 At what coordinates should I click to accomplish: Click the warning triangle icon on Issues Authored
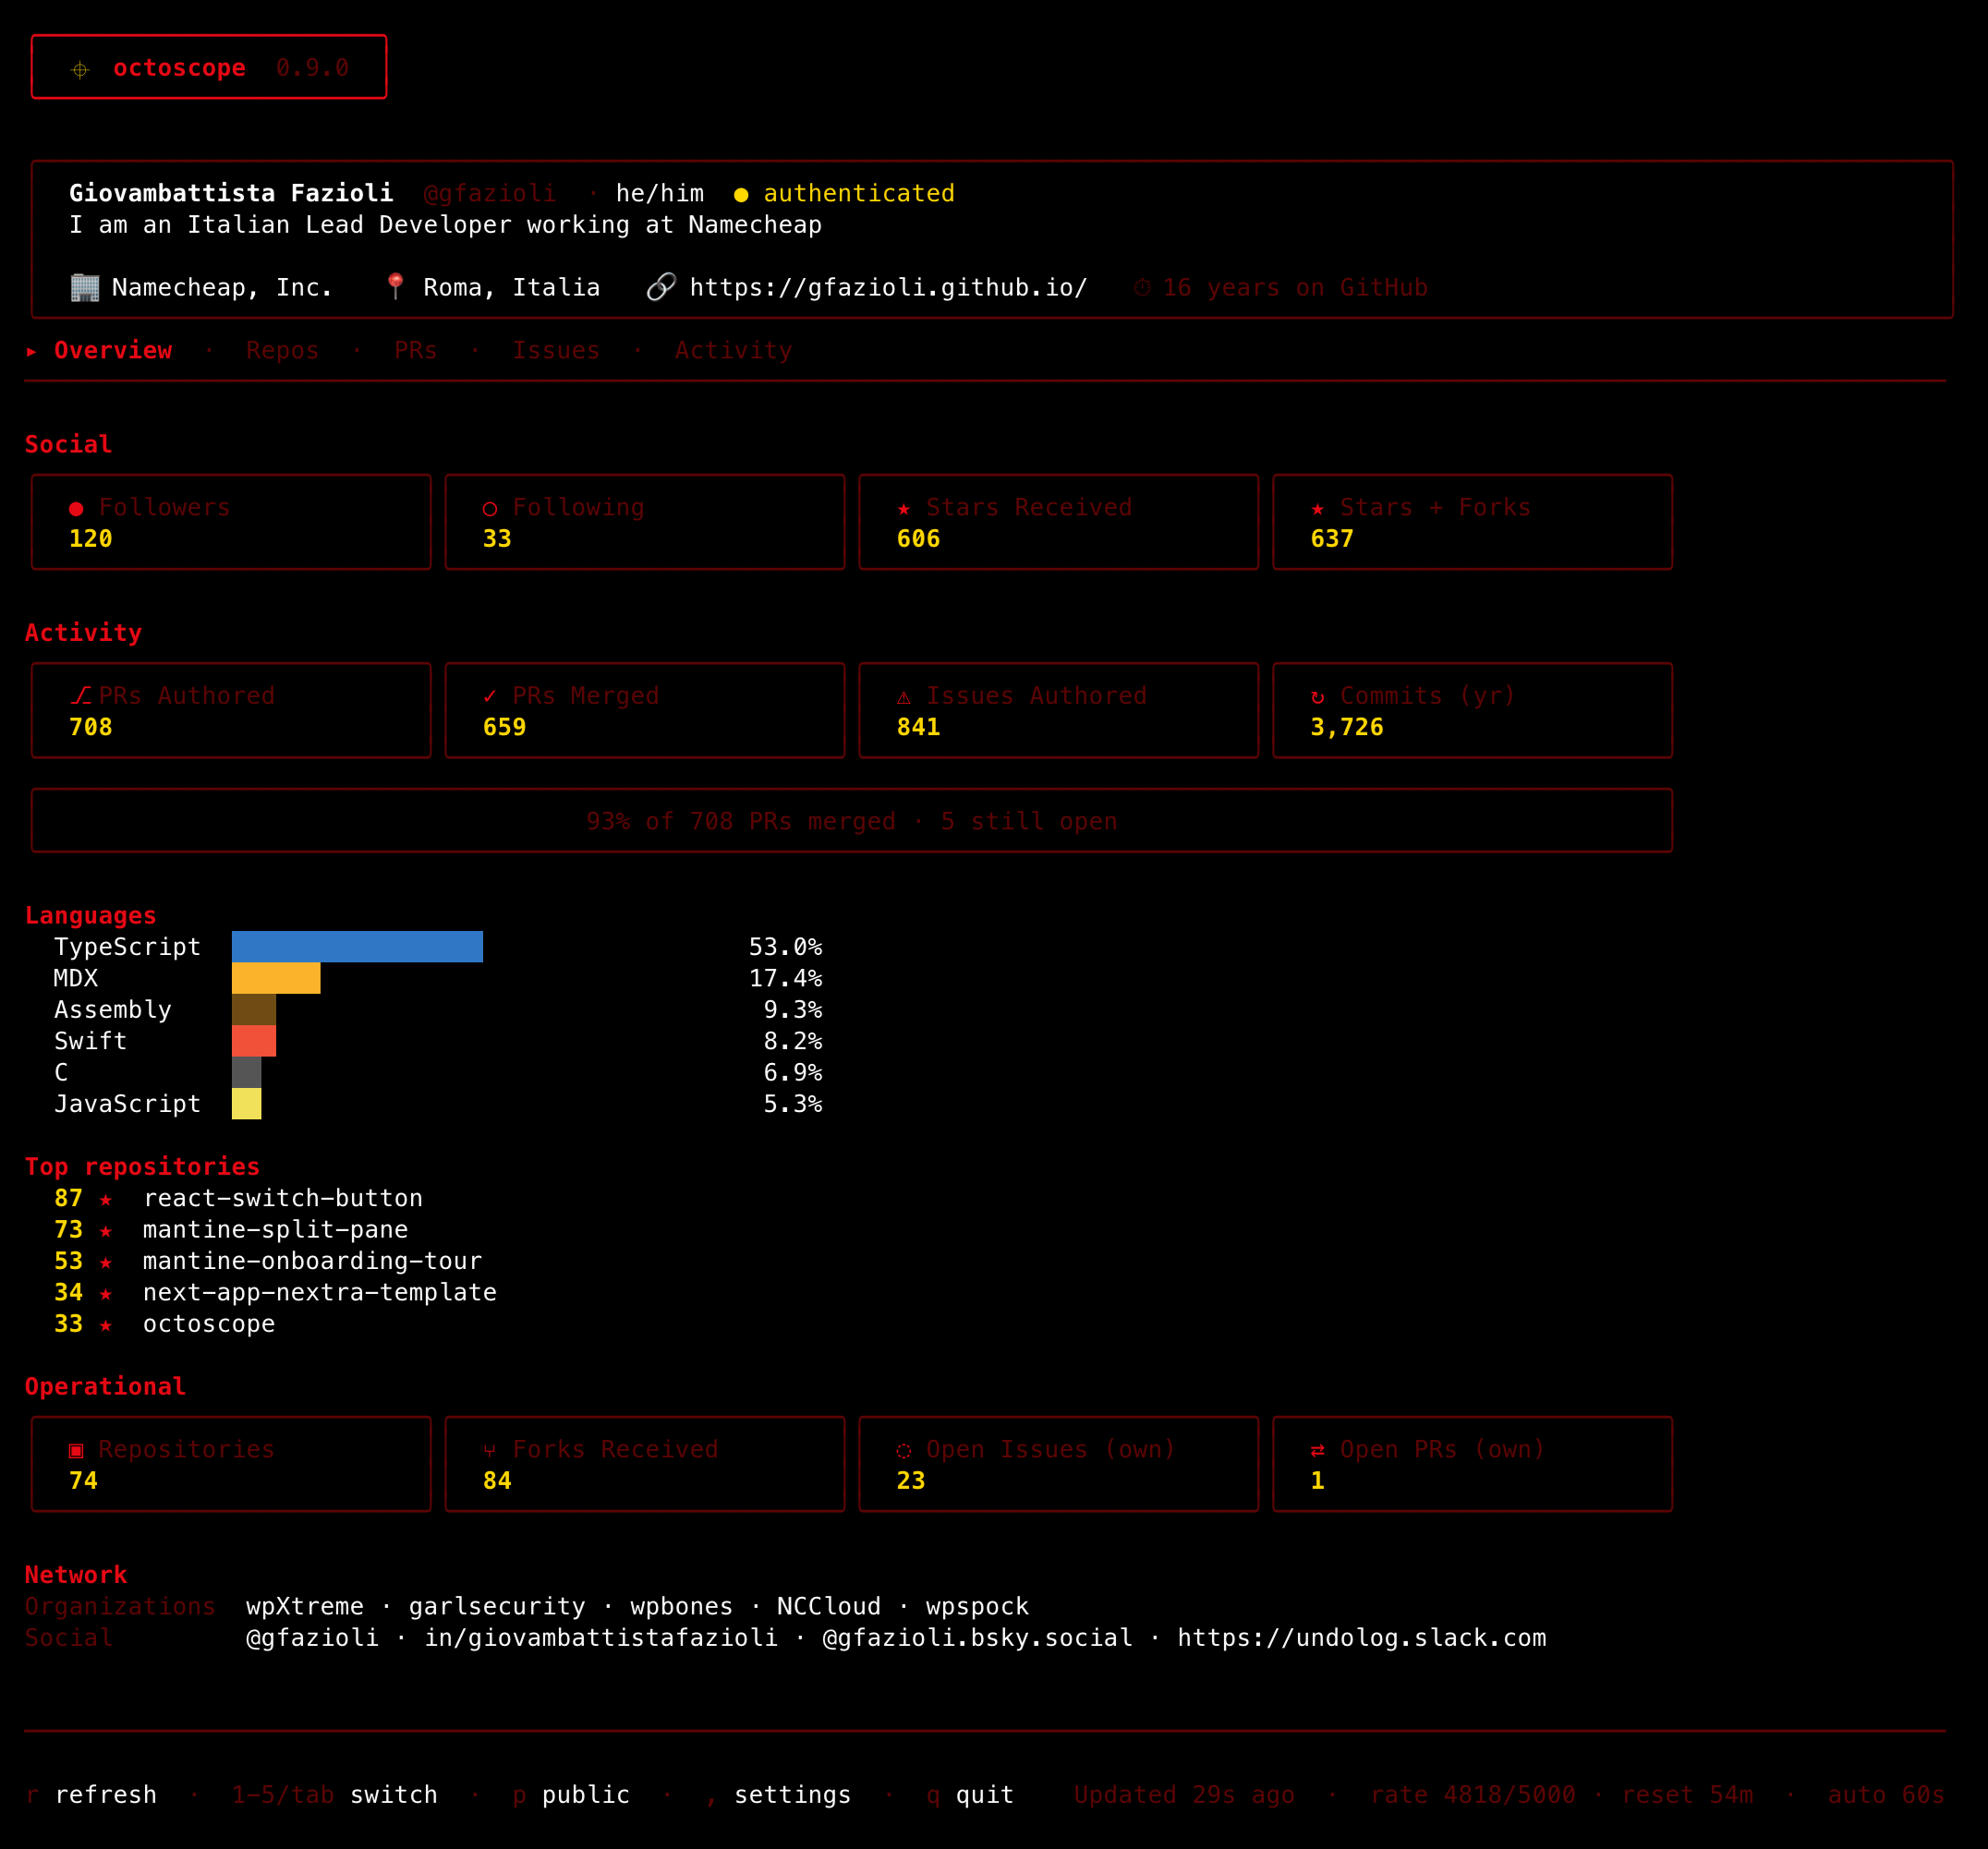pyautogui.click(x=904, y=697)
